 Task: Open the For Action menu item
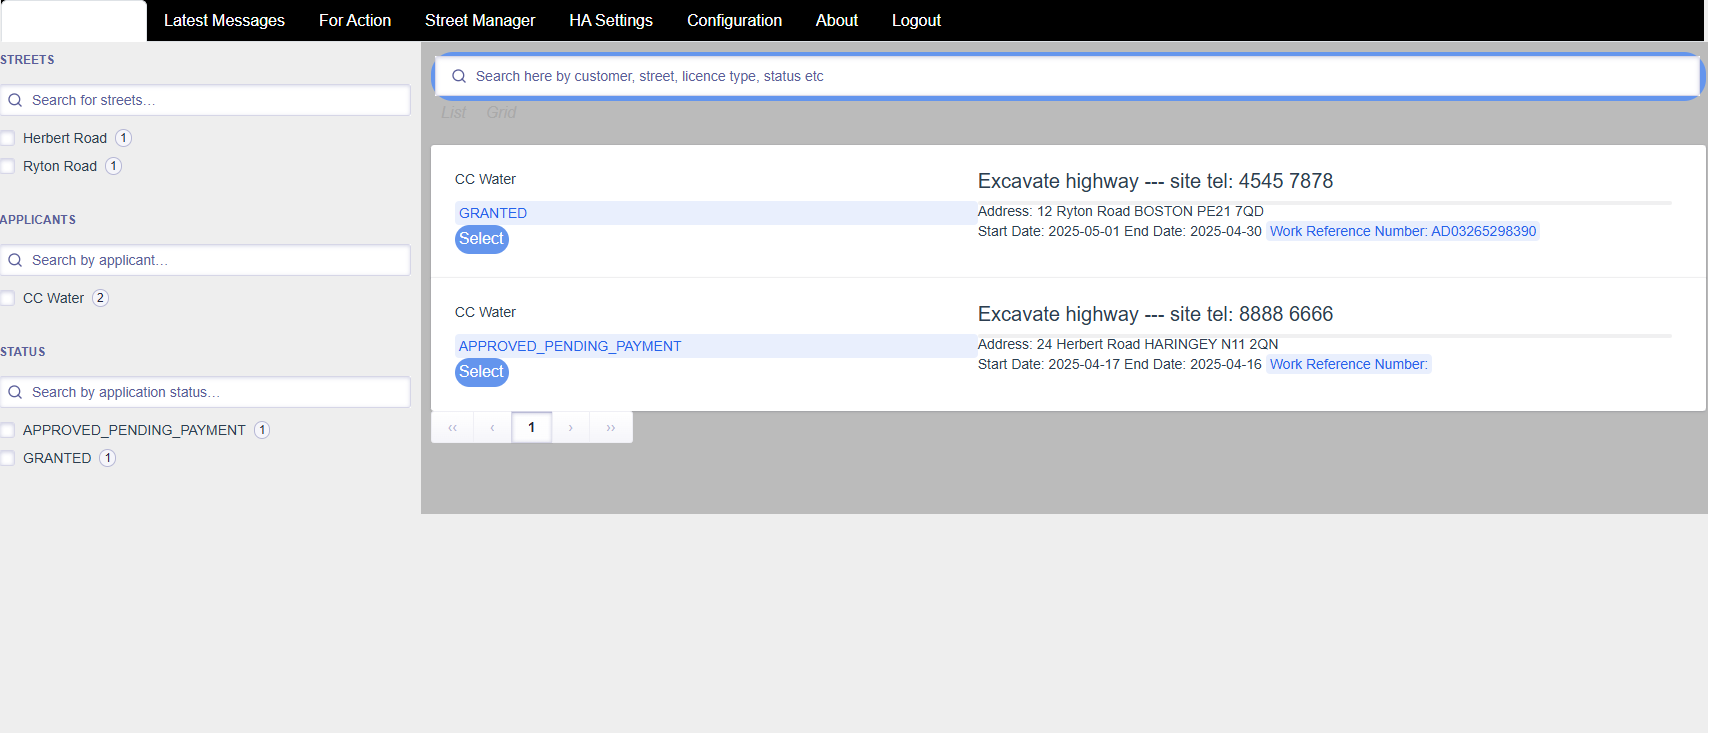pyautogui.click(x=354, y=20)
